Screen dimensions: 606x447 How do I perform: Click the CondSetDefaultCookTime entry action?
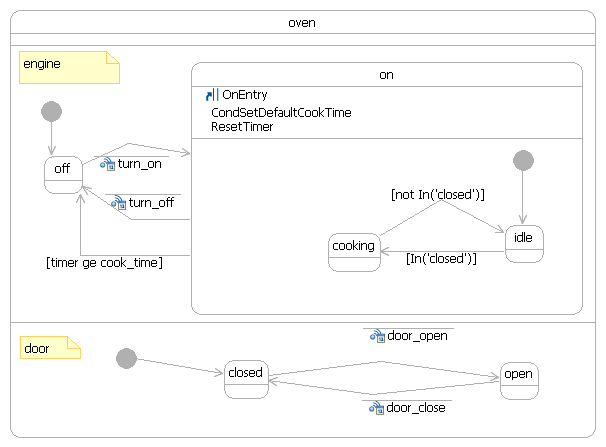pyautogui.click(x=281, y=113)
